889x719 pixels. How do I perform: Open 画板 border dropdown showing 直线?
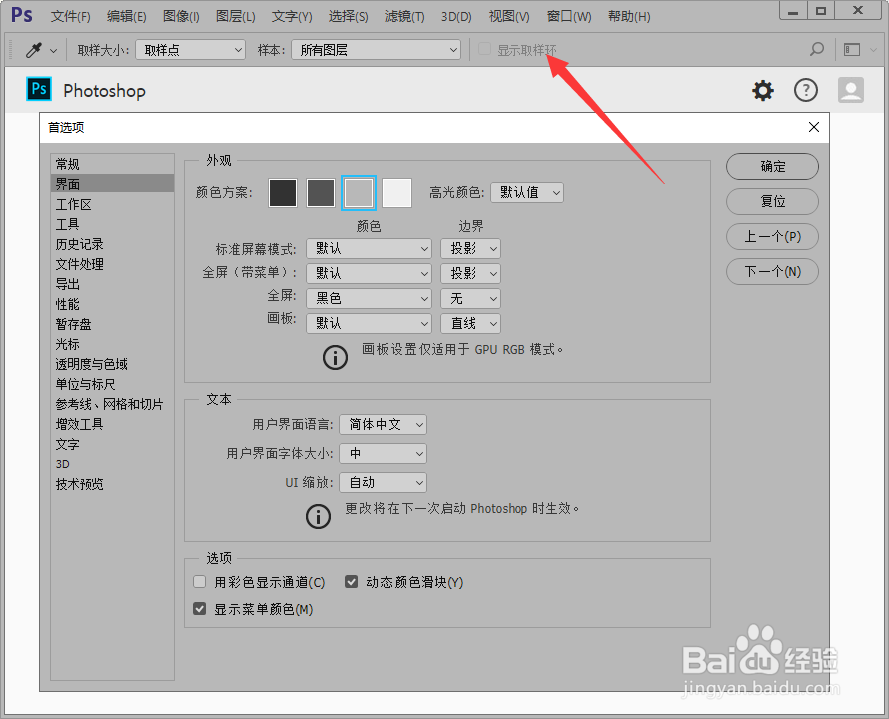pos(471,323)
